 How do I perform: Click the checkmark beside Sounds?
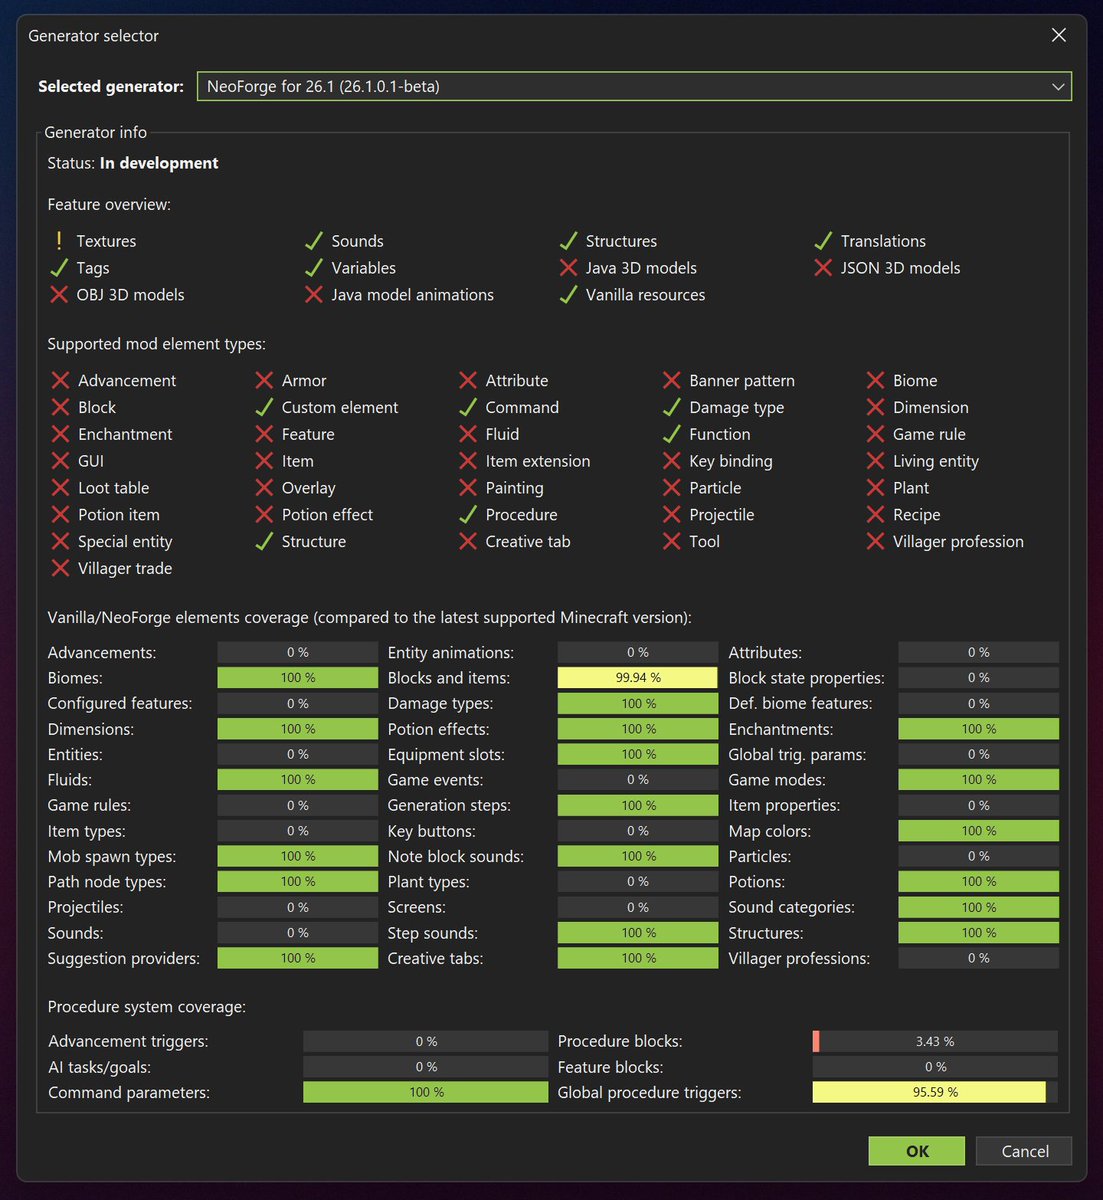[x=314, y=241]
